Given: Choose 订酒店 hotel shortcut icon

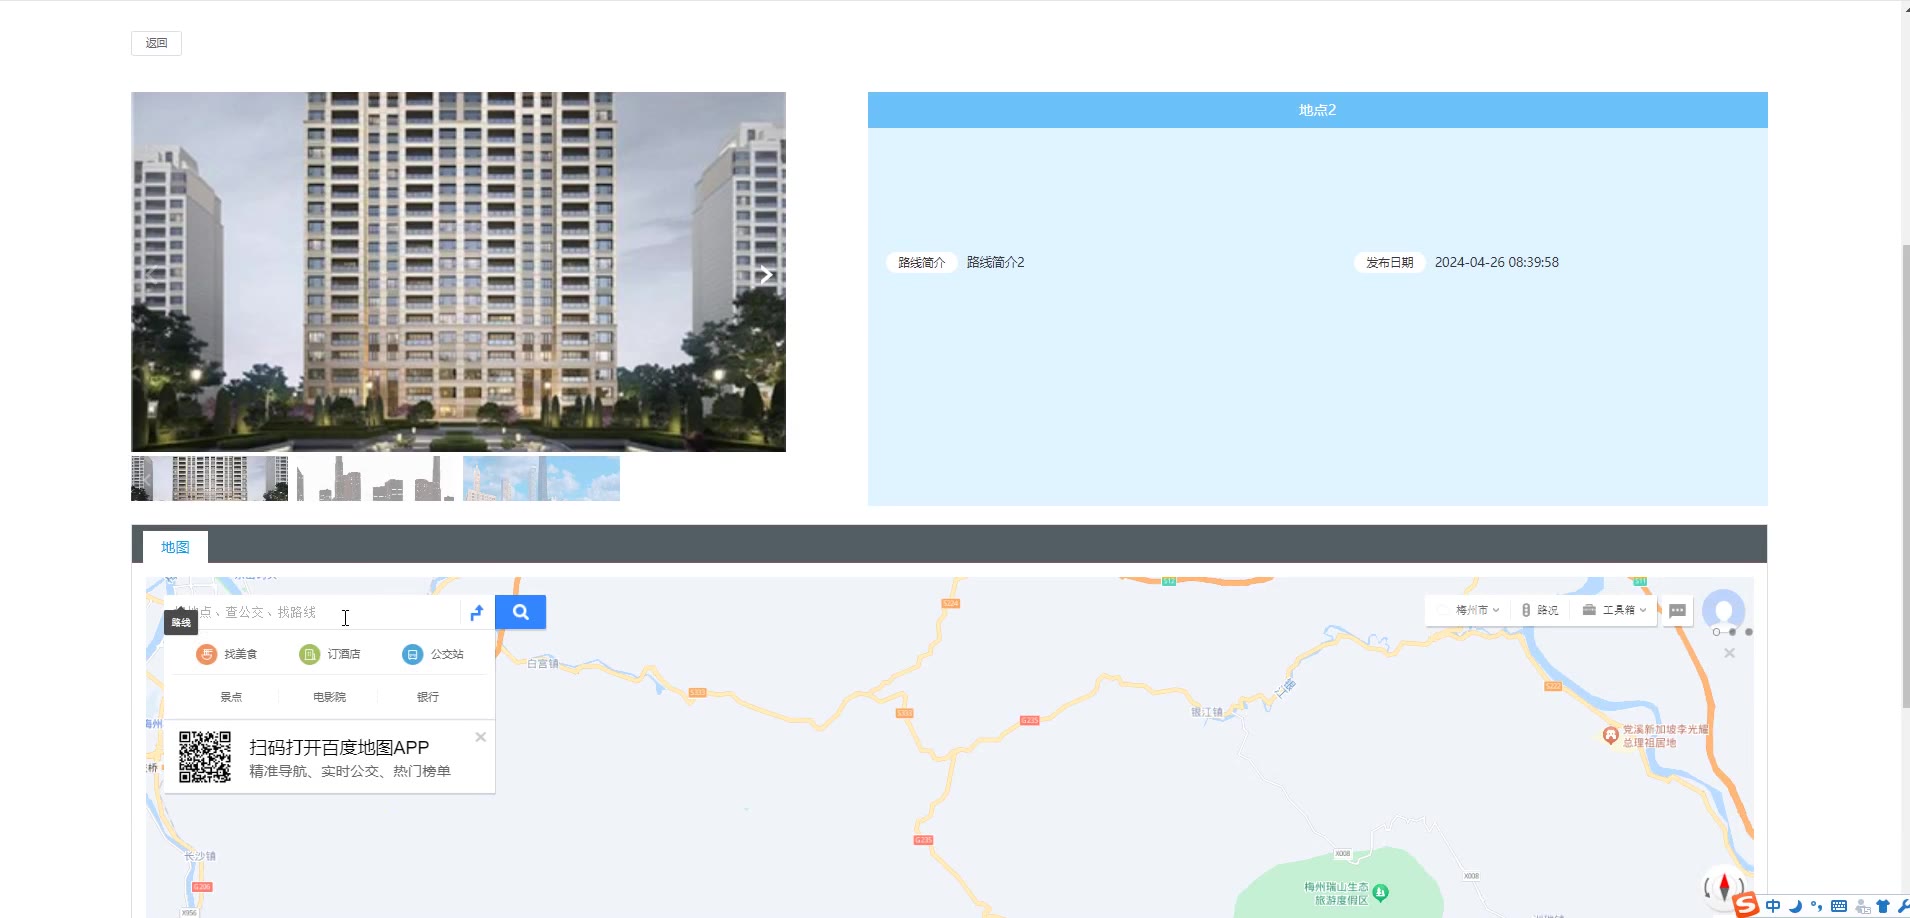Looking at the screenshot, I should pos(309,654).
